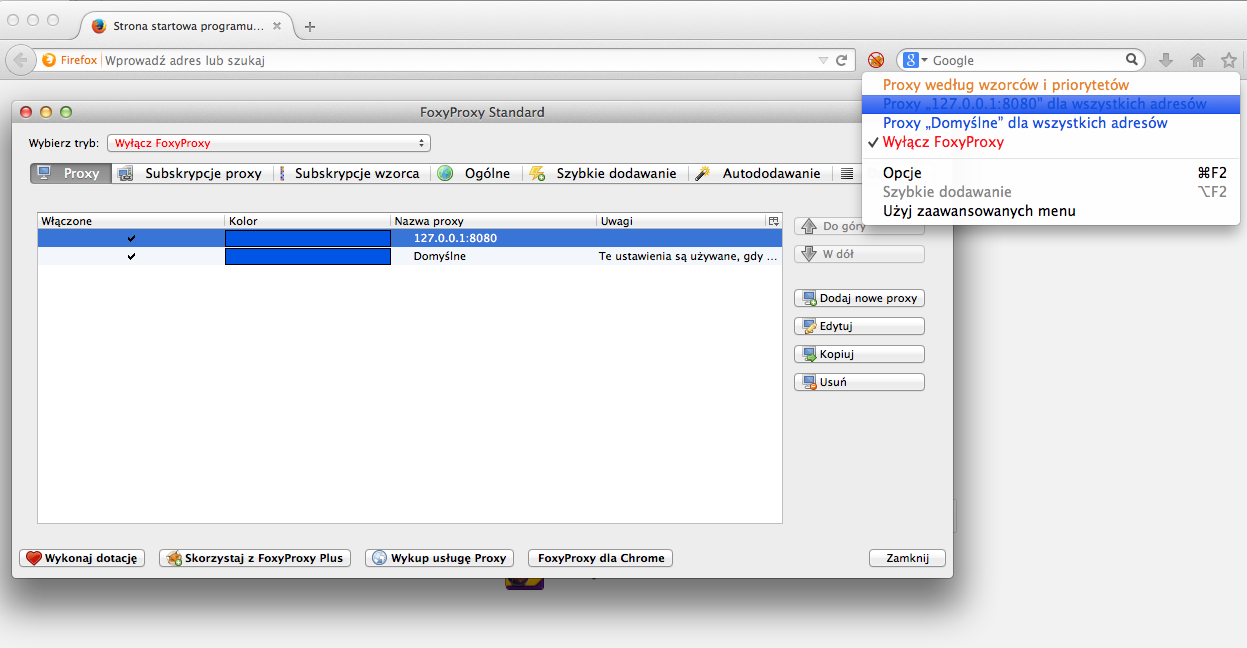Screen dimensions: 1247x648
Task: Click the Subskrypcje wzorca tab icon
Action: [282, 173]
